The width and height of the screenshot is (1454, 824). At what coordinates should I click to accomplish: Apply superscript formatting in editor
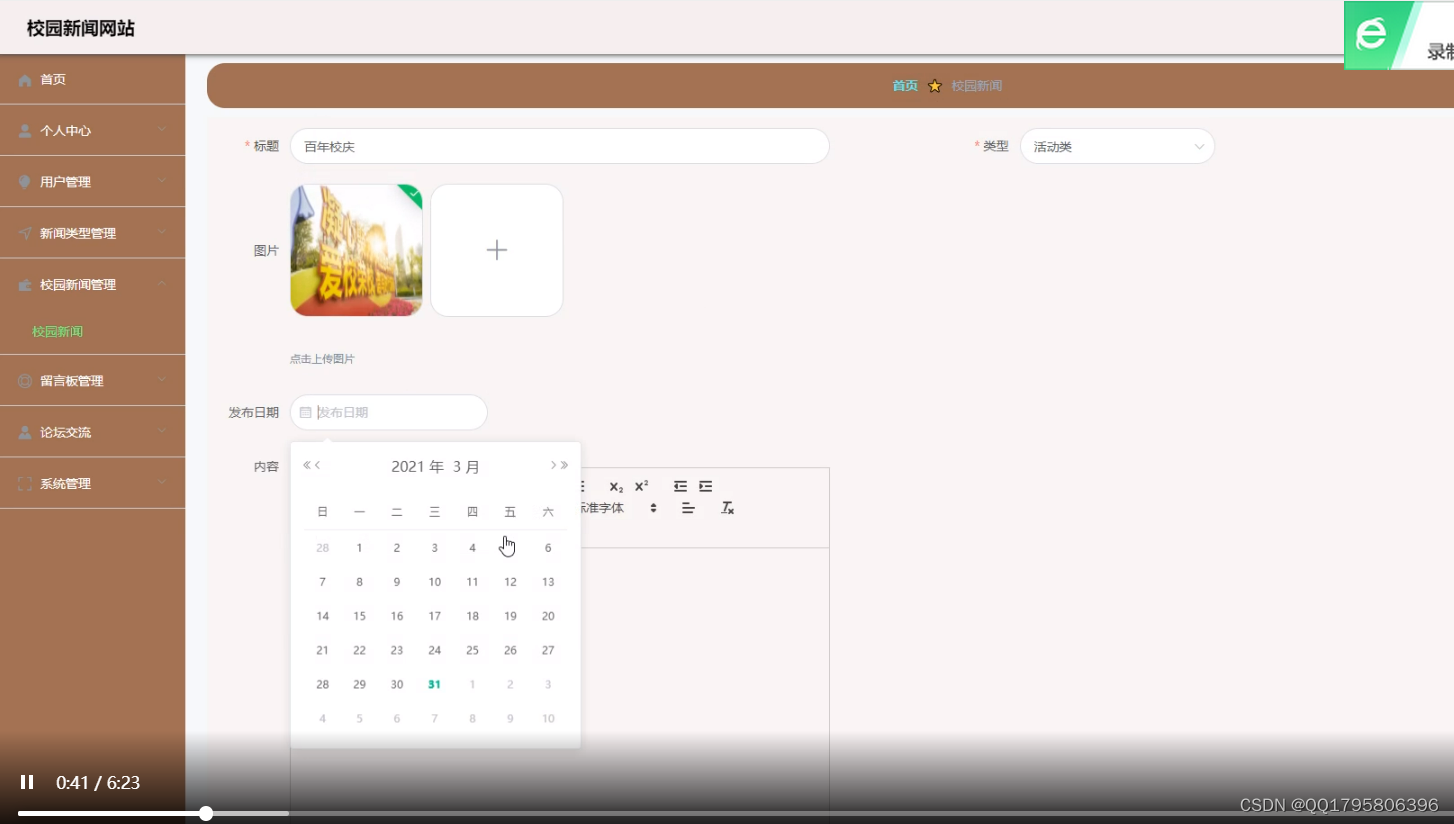point(642,486)
